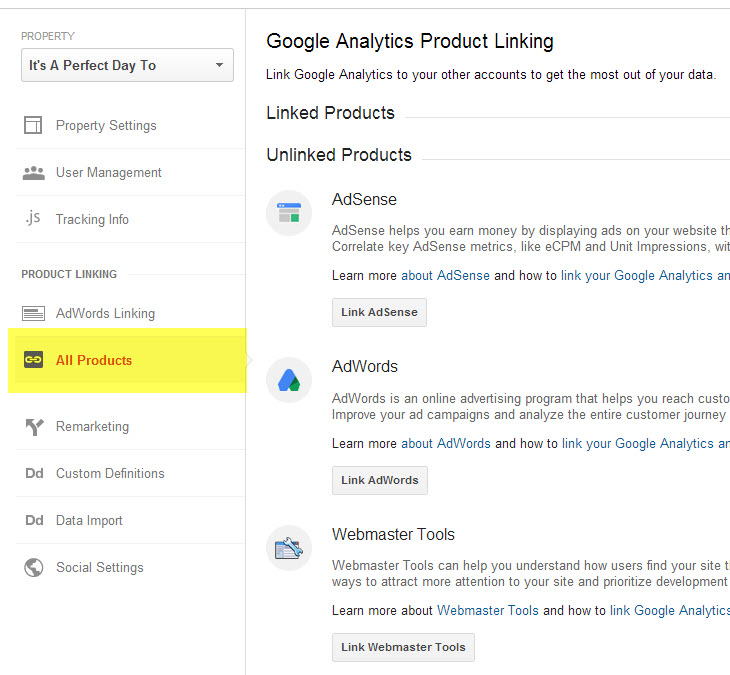Click the All Products chain link icon
The height and width of the screenshot is (675, 730).
pos(34,359)
